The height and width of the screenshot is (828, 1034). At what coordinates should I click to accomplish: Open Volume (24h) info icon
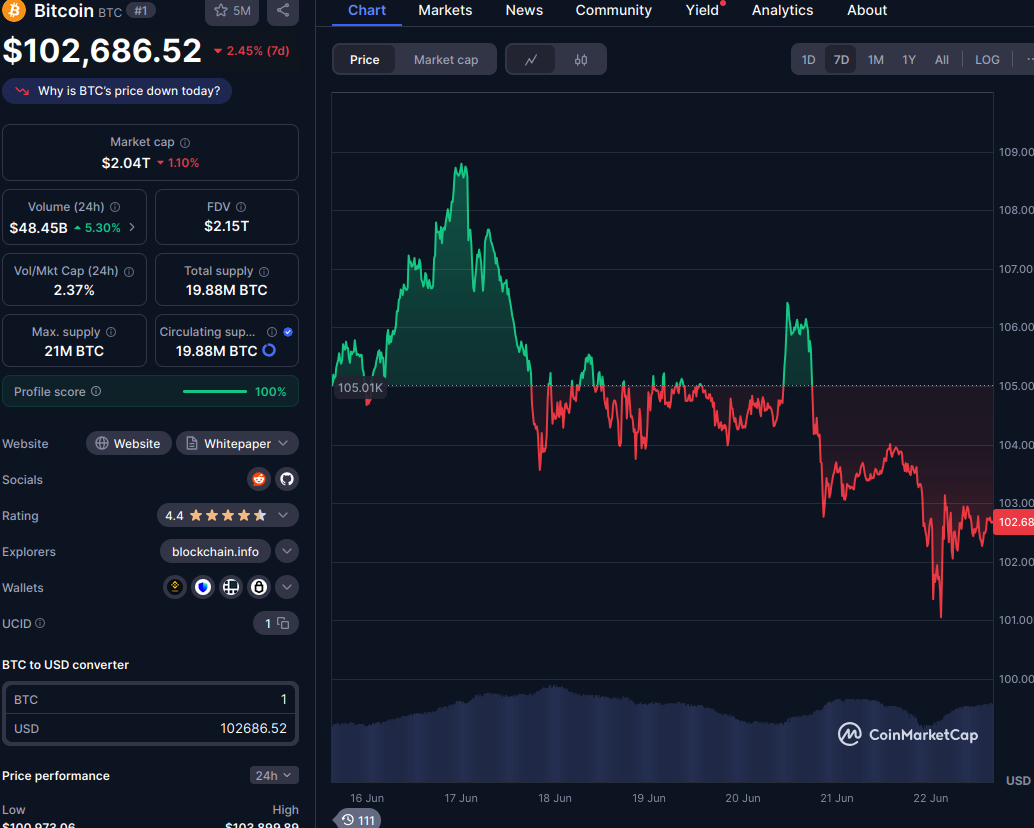(115, 207)
